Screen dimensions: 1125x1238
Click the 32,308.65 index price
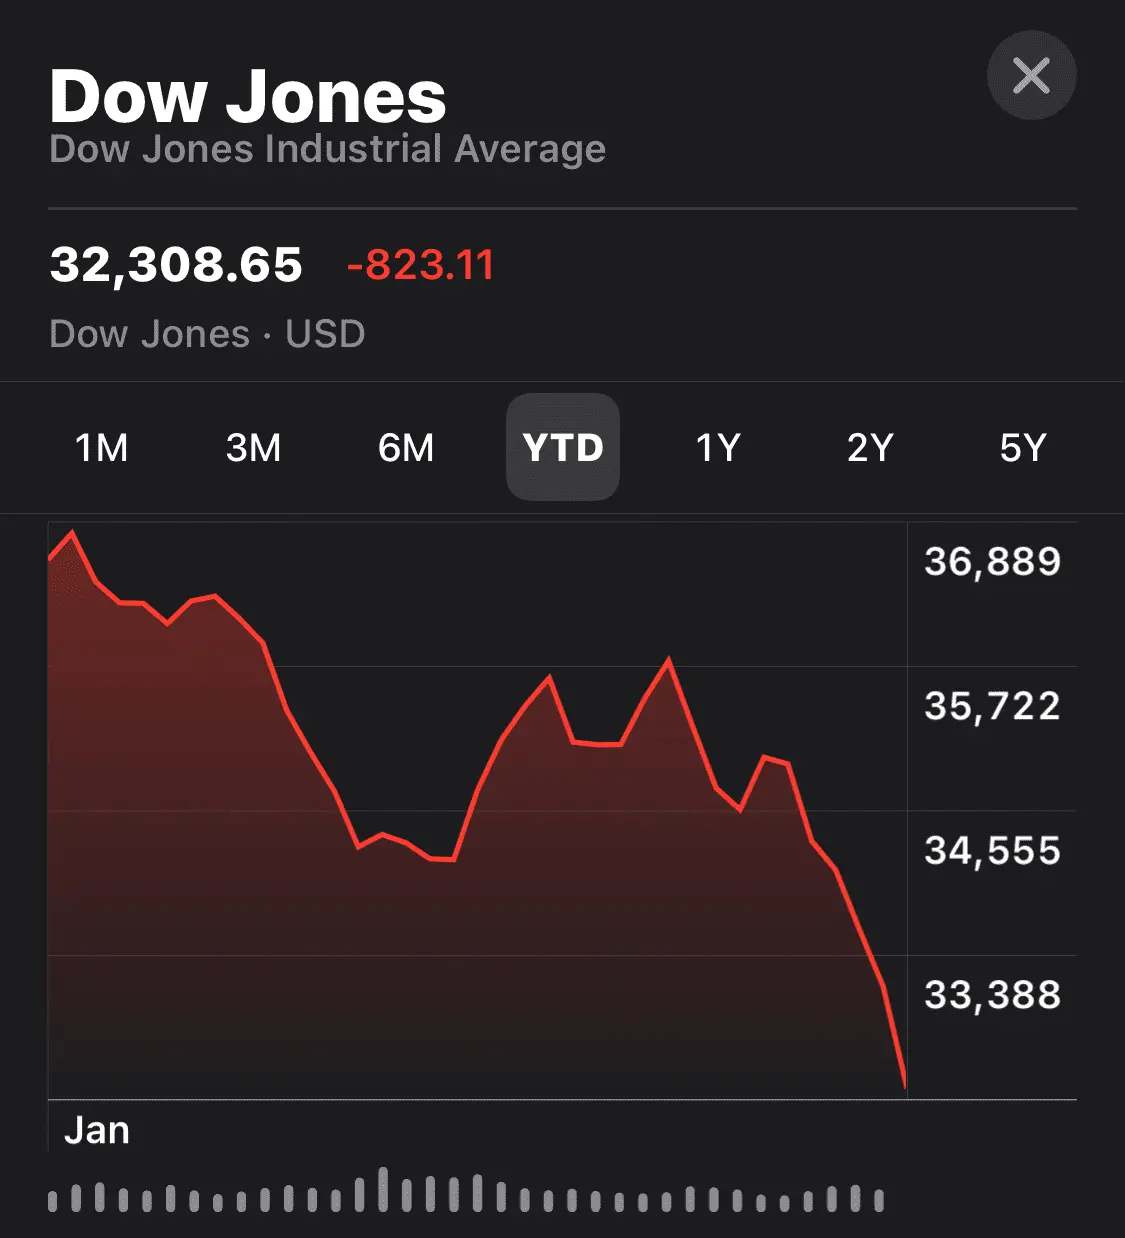(176, 265)
